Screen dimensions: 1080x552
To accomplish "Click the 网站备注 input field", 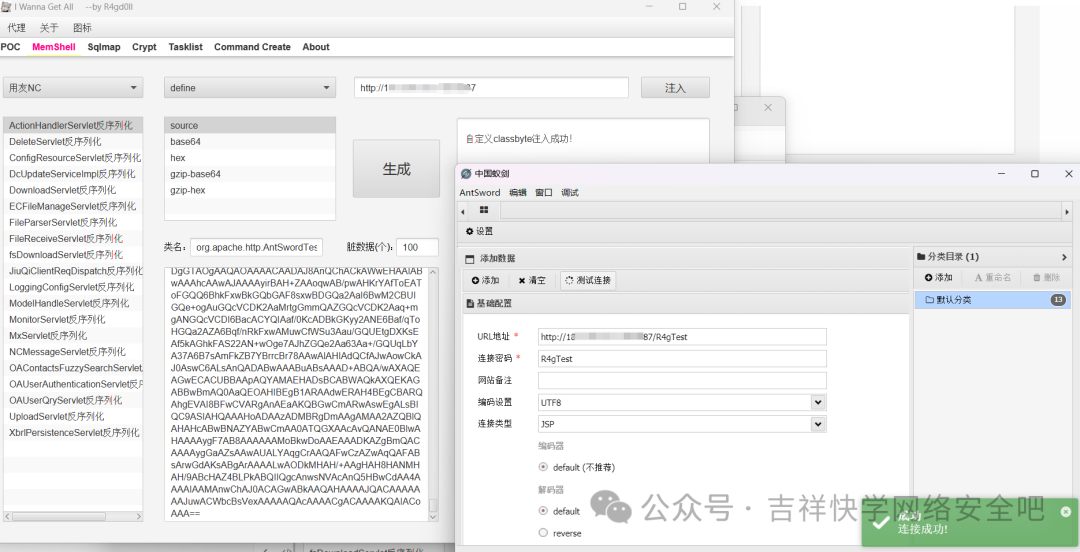I will click(x=682, y=380).
